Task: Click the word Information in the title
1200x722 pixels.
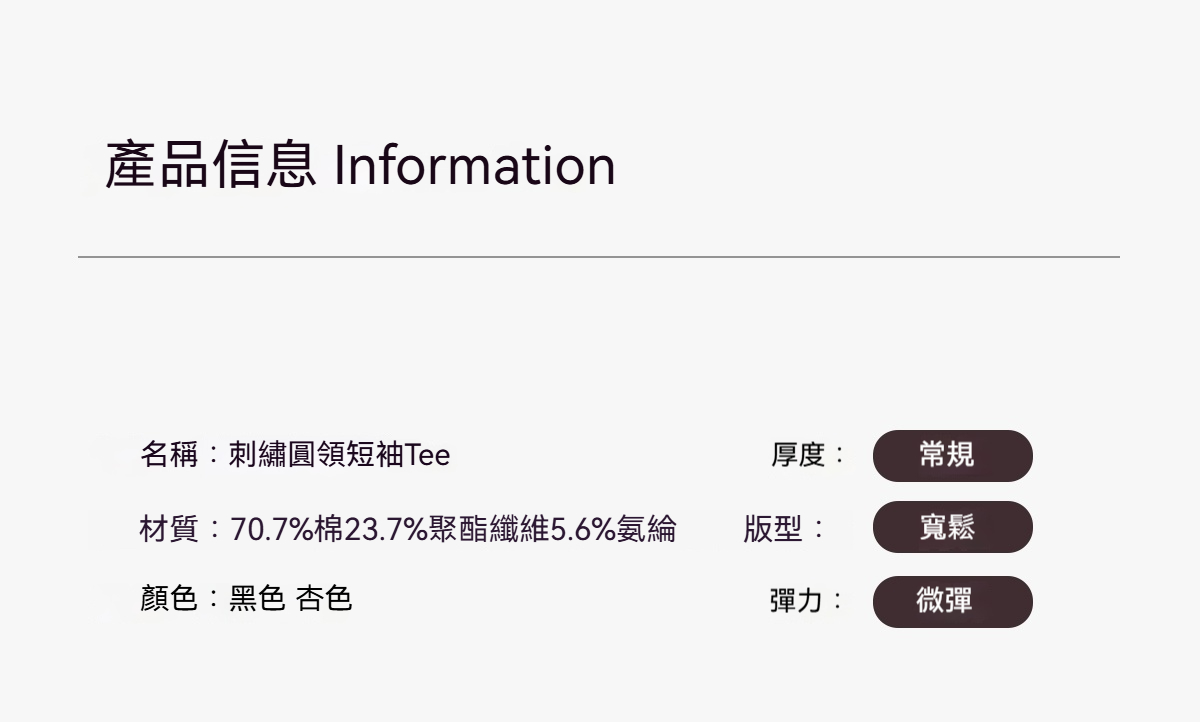Action: coord(474,166)
